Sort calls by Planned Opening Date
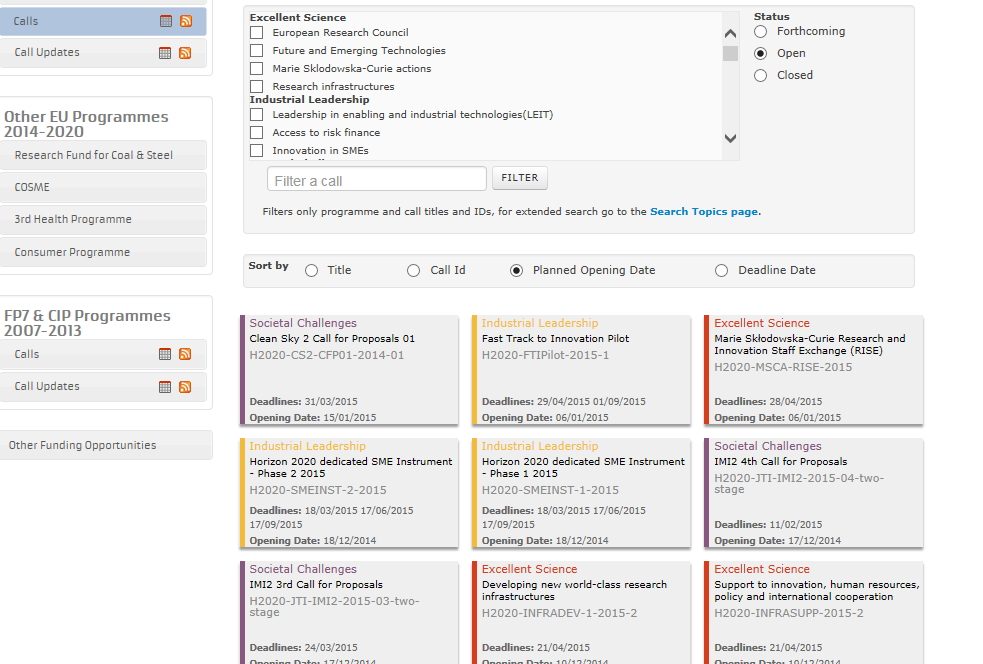Image resolution: width=983 pixels, height=664 pixels. pos(516,271)
